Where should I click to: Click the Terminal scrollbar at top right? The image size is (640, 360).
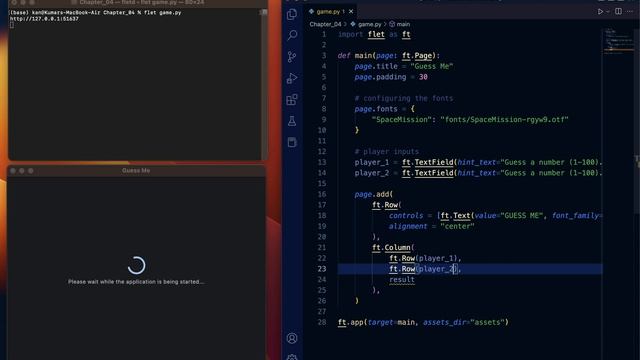click(264, 12)
